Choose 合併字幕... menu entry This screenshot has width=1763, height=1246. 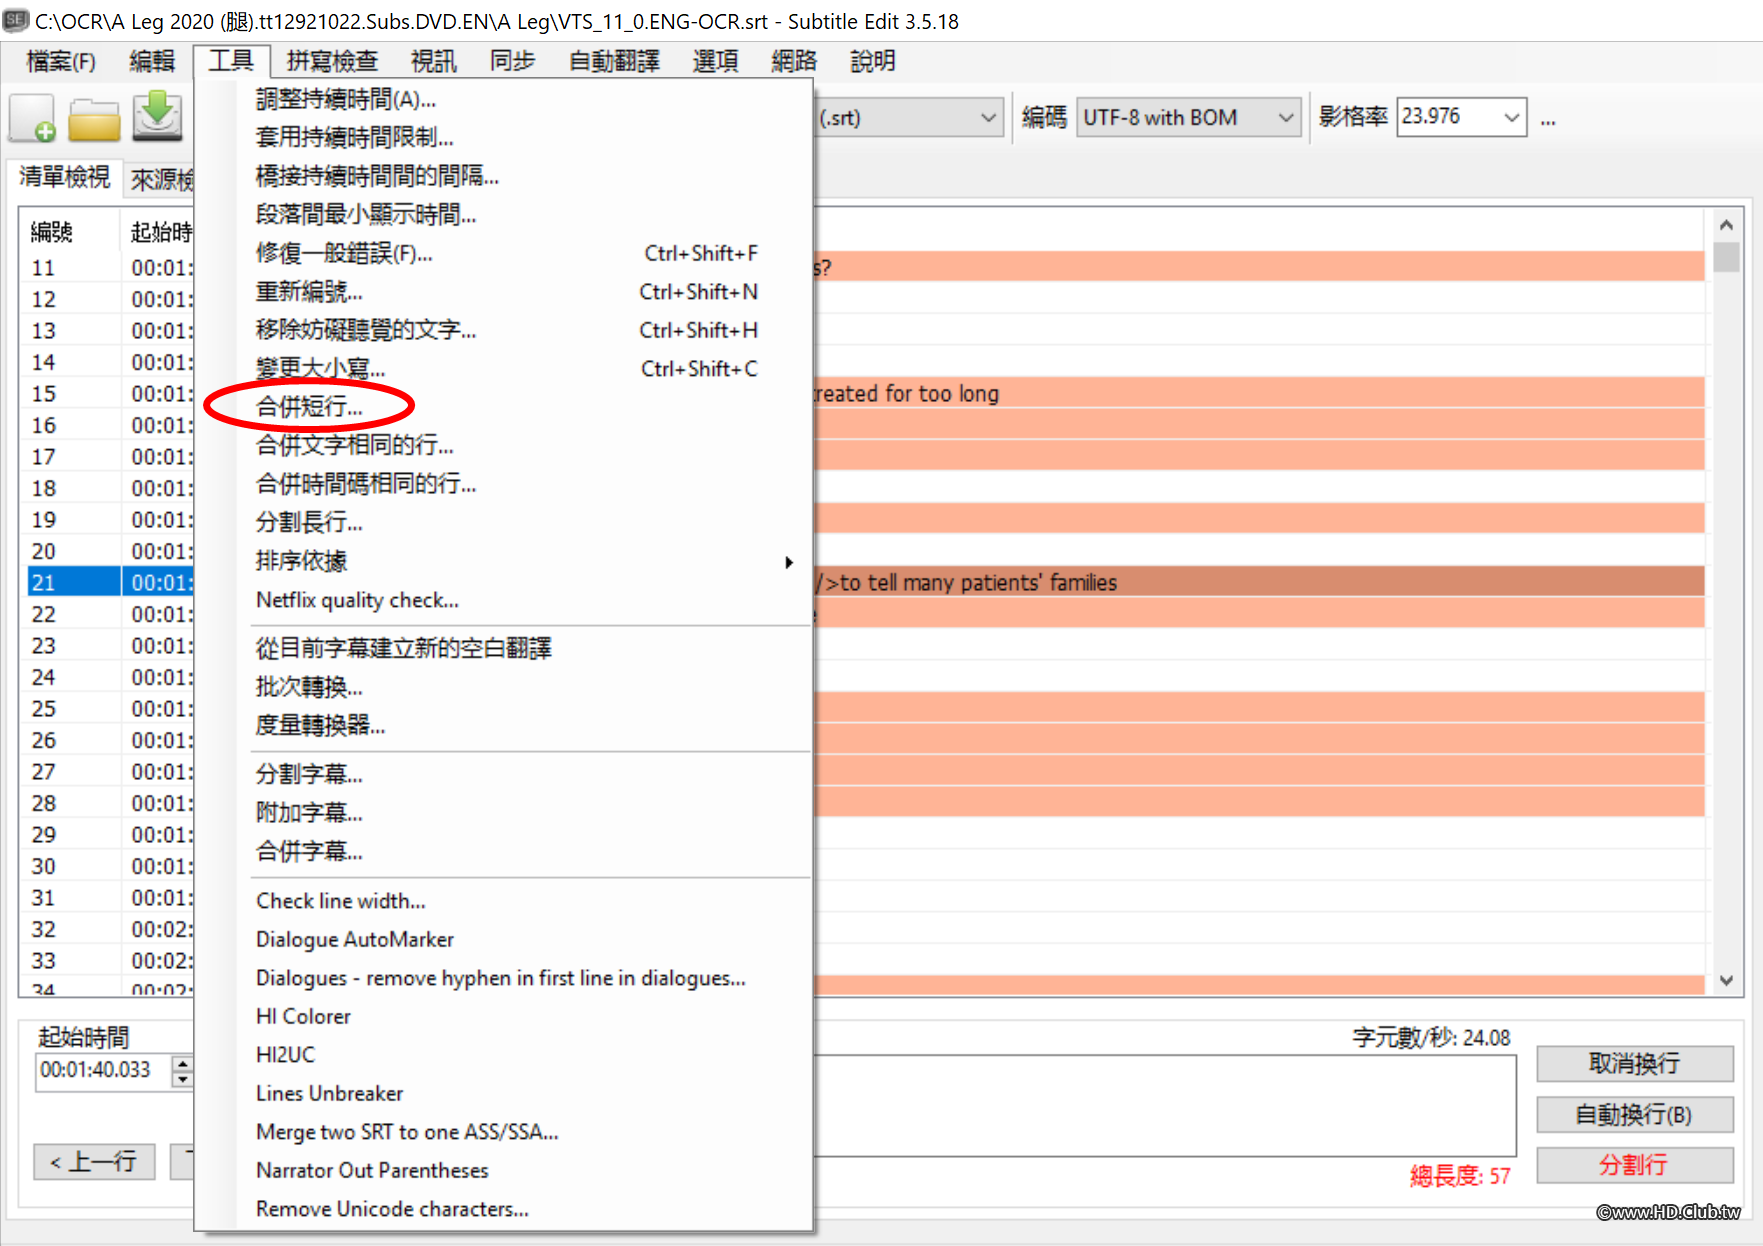505,851
